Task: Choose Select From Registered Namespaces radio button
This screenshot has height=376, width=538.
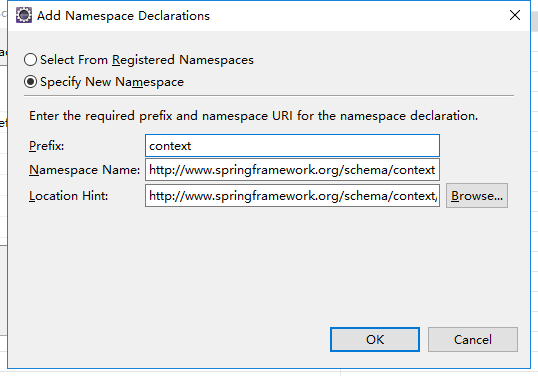Action: pyautogui.click(x=31, y=60)
